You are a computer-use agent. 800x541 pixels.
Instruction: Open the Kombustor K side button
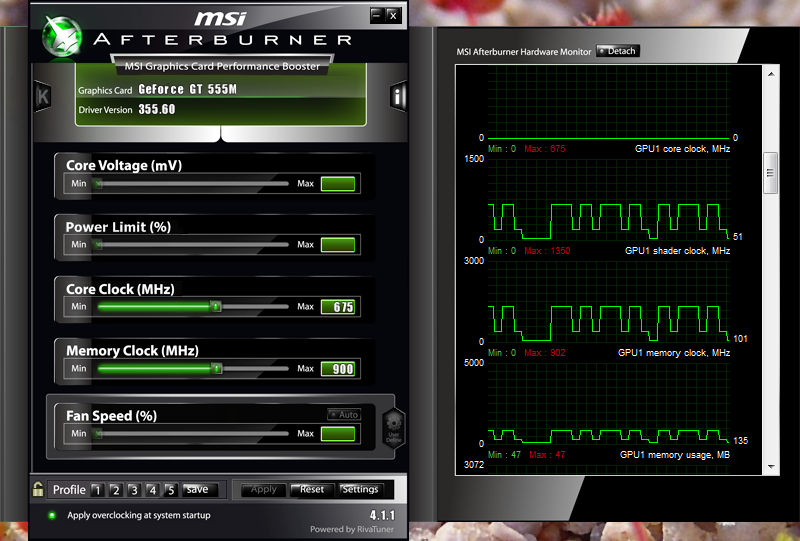click(42, 96)
